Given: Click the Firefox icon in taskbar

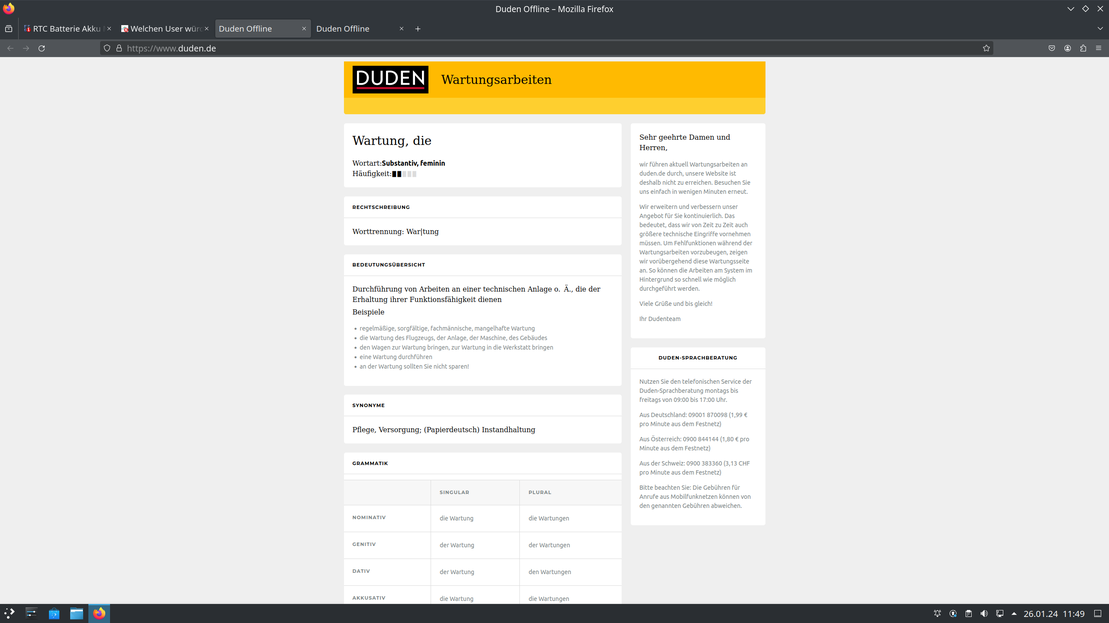Looking at the screenshot, I should 99,613.
